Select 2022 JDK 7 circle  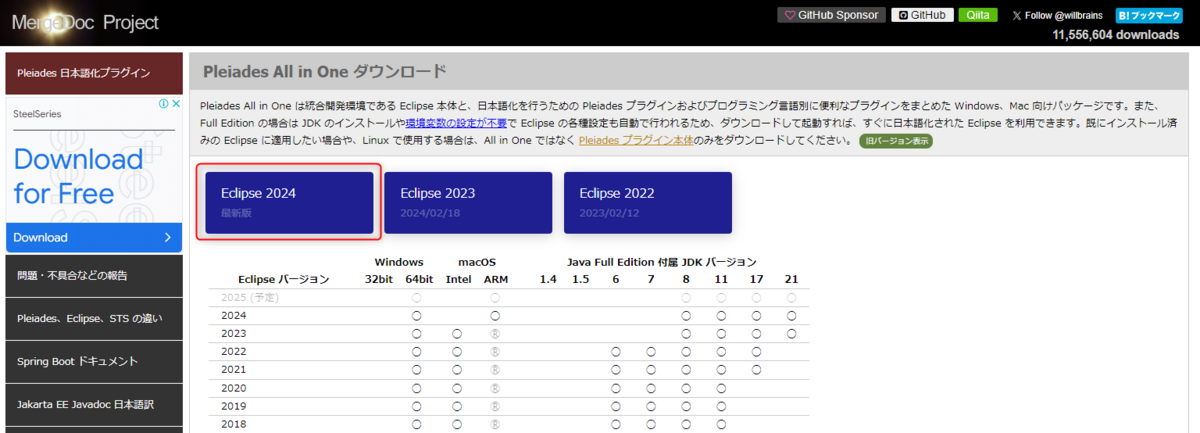coord(651,352)
